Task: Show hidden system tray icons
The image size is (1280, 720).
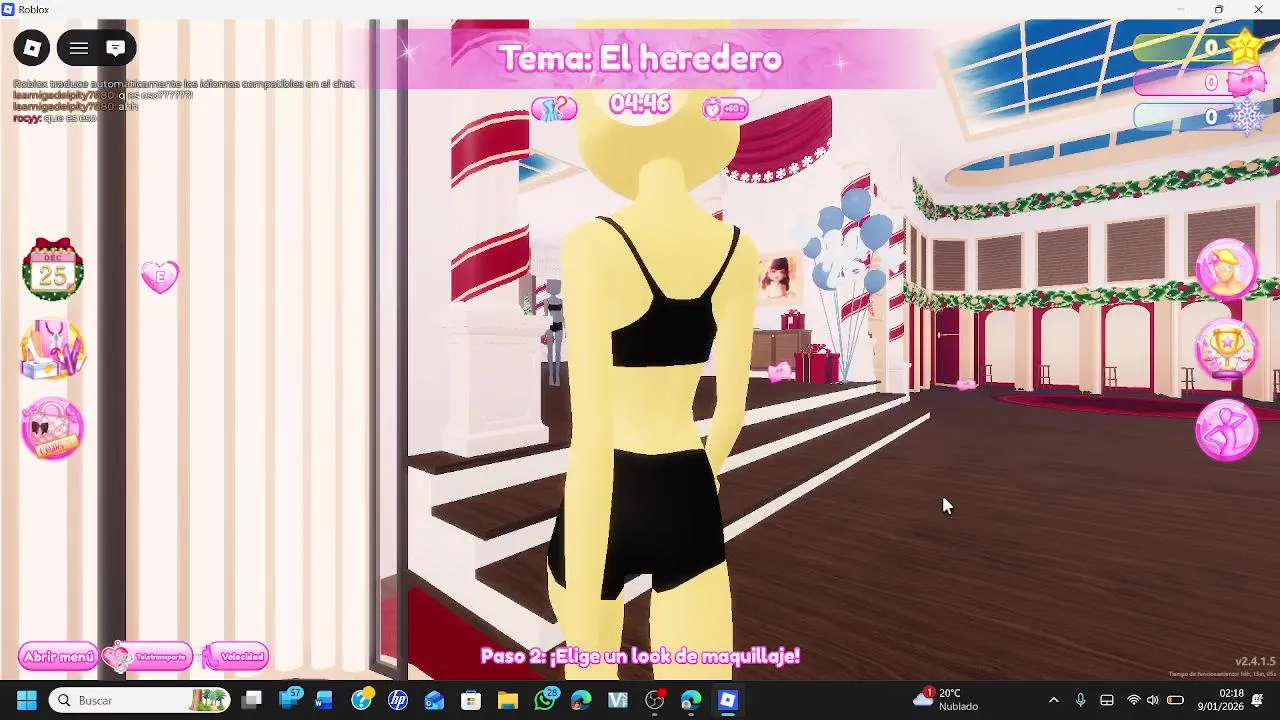Action: 1053,700
